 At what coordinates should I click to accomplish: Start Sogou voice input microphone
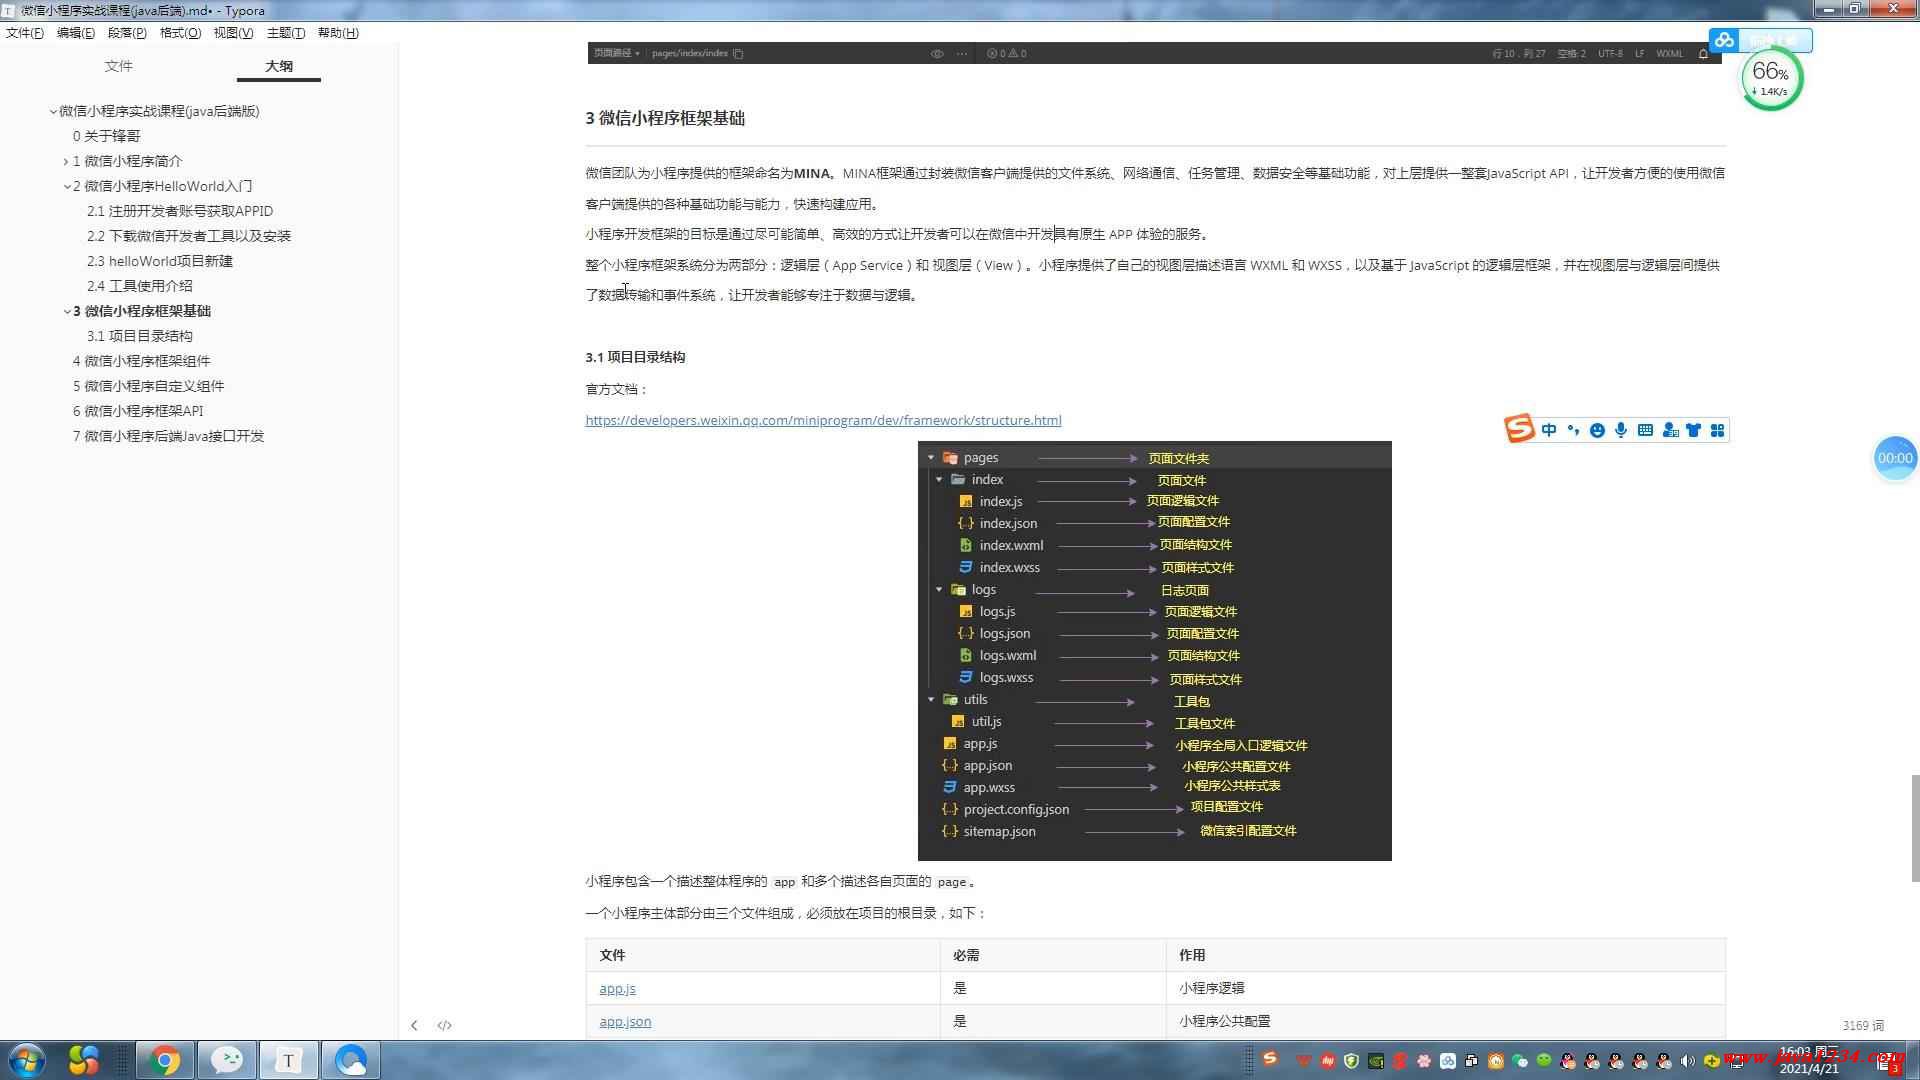(1621, 430)
